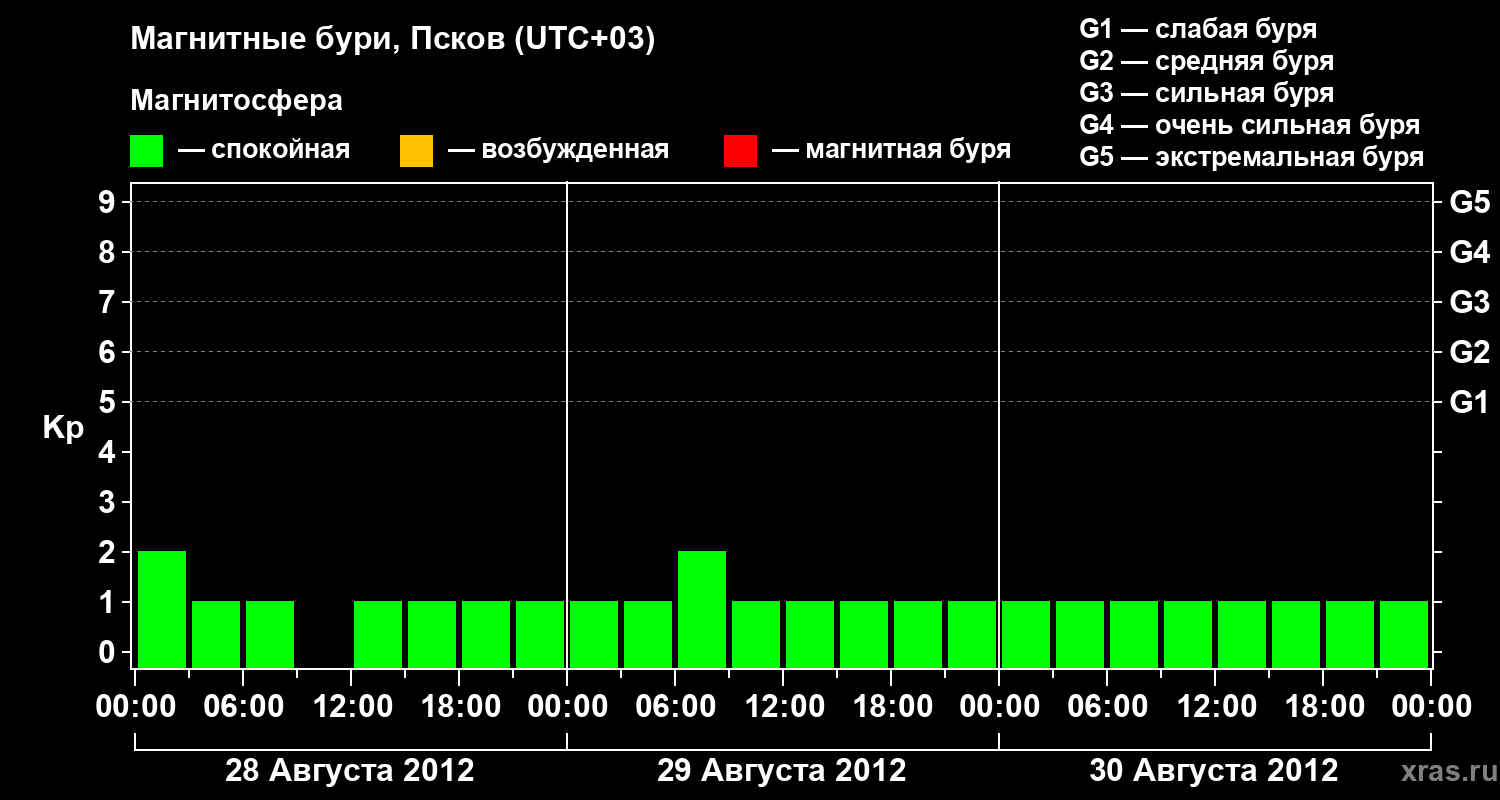Click the '18:00' time label under 30 August
Screen dimensions: 1500x800
1323,706
